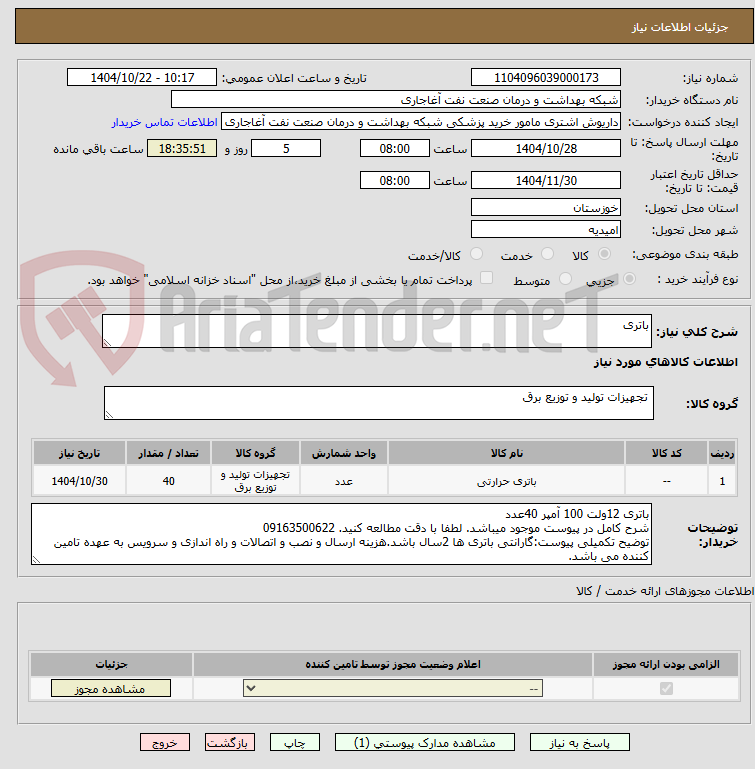Image resolution: width=755 pixels, height=769 pixels.
Task: Click the price validity date 1404/11/30
Action: pos(546,180)
